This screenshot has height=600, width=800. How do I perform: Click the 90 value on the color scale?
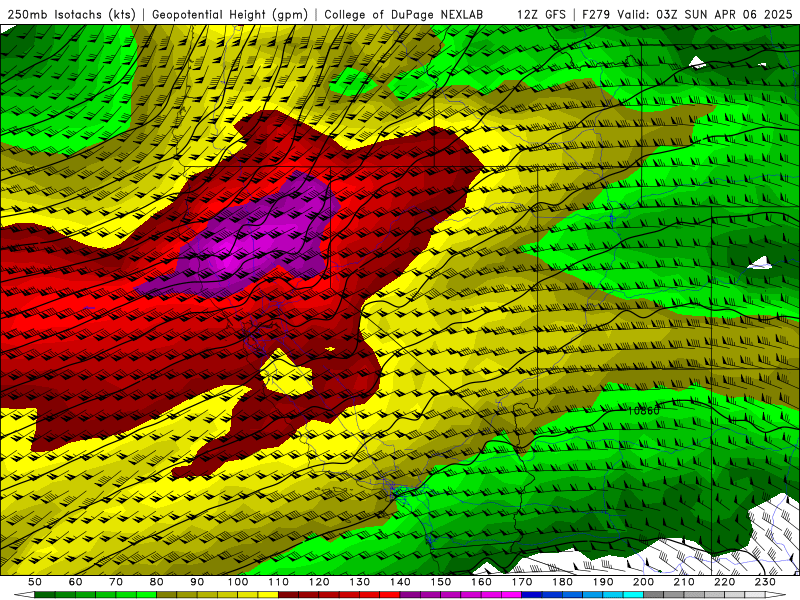pos(197,582)
